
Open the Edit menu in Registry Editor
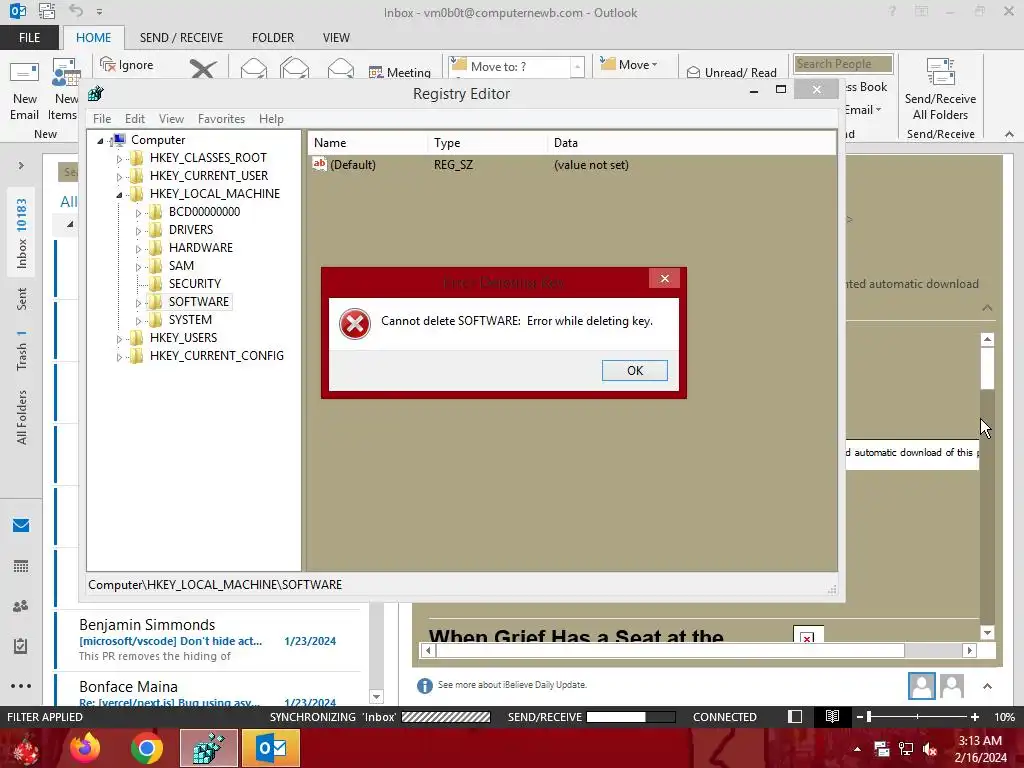(x=135, y=119)
